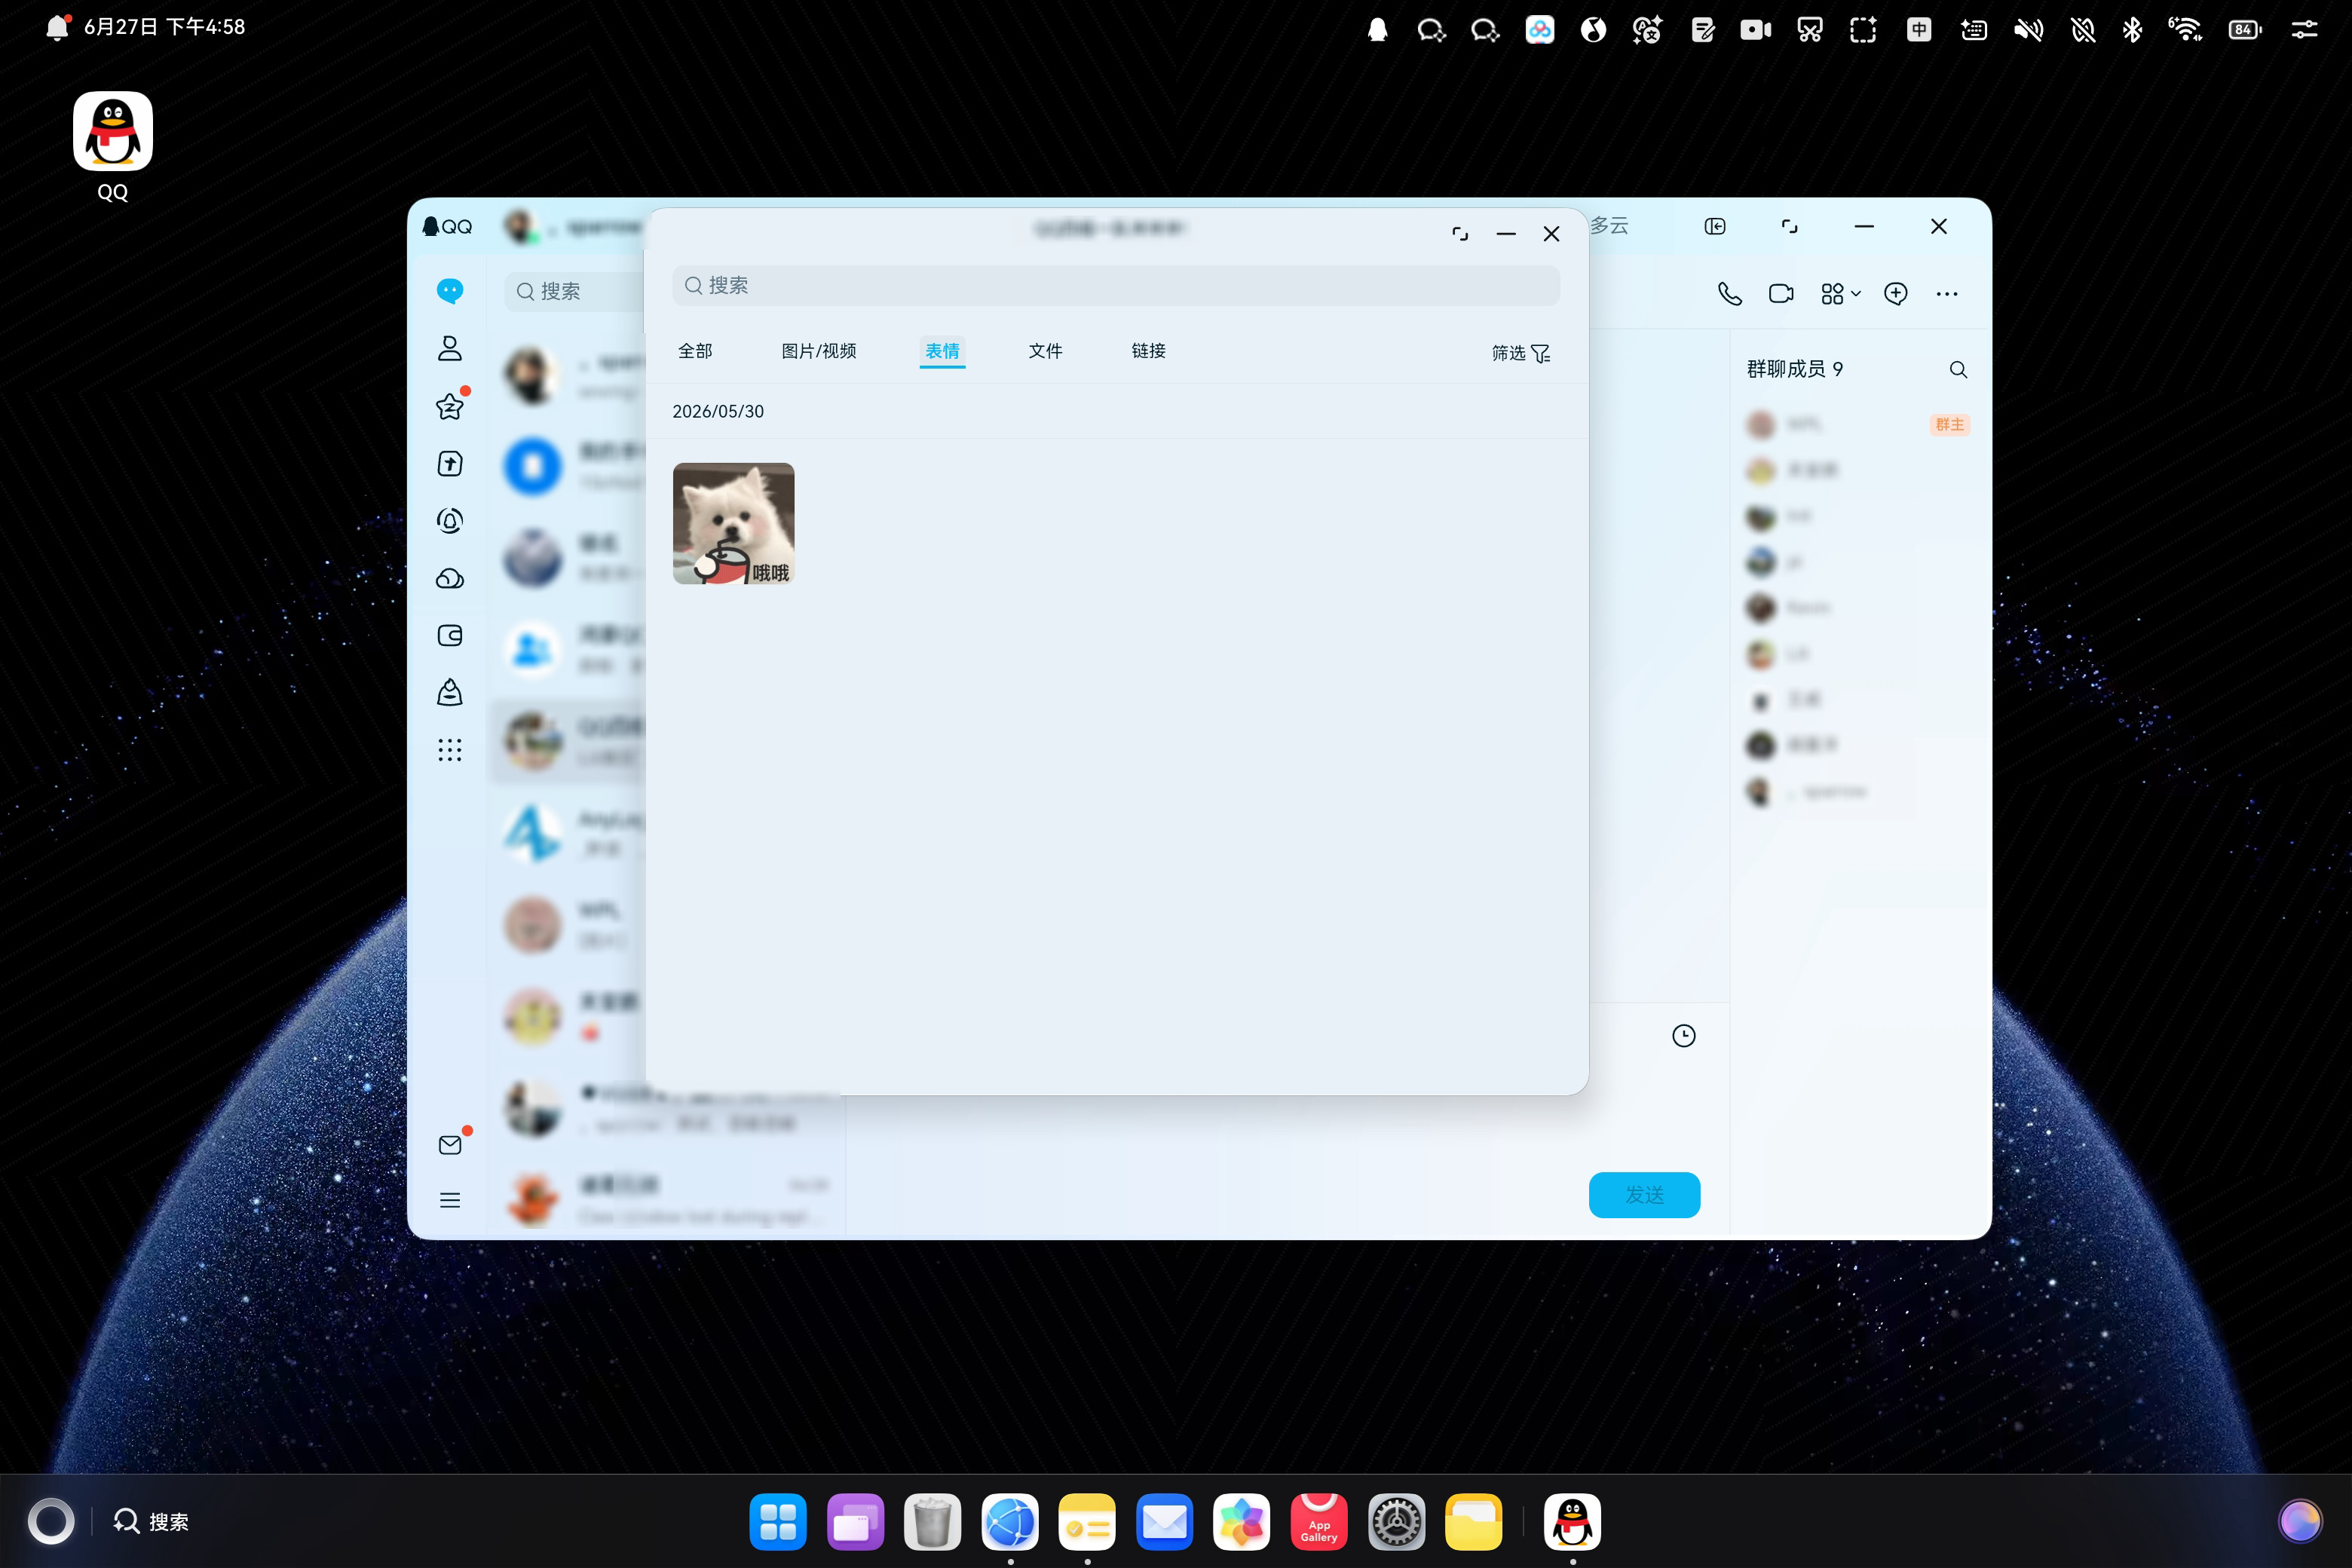Click the history search field
The width and height of the screenshot is (2352, 1568).
pyautogui.click(x=1116, y=286)
